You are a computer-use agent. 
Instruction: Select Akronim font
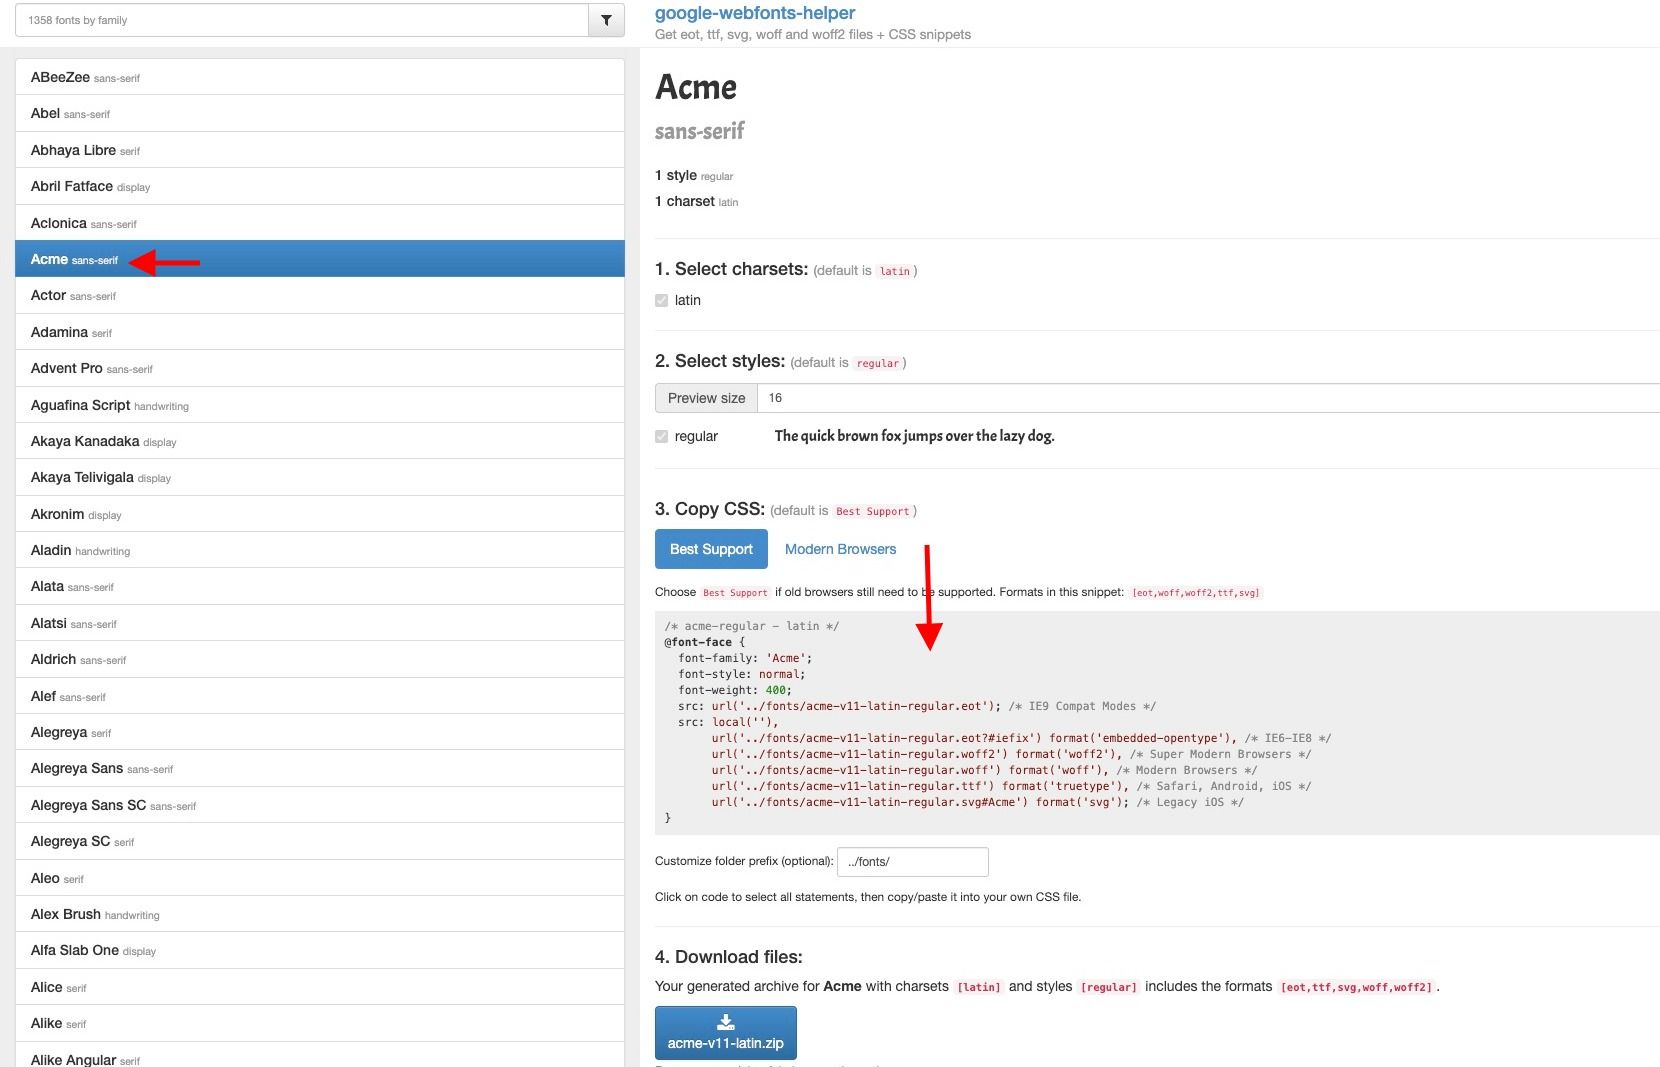[320, 514]
